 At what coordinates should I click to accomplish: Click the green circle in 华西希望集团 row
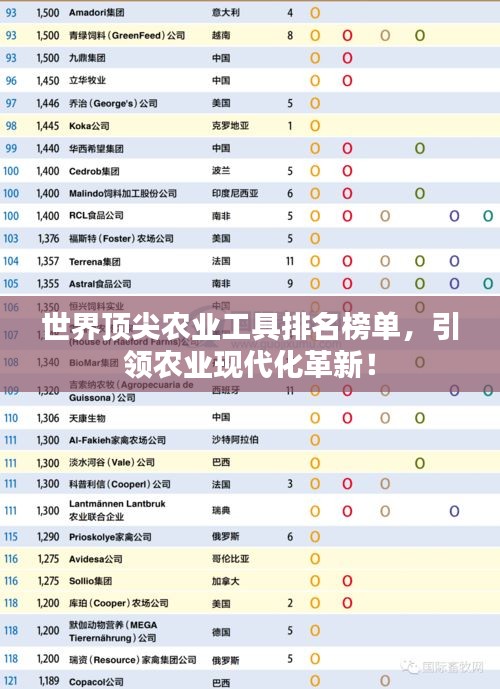pyautogui.click(x=420, y=148)
